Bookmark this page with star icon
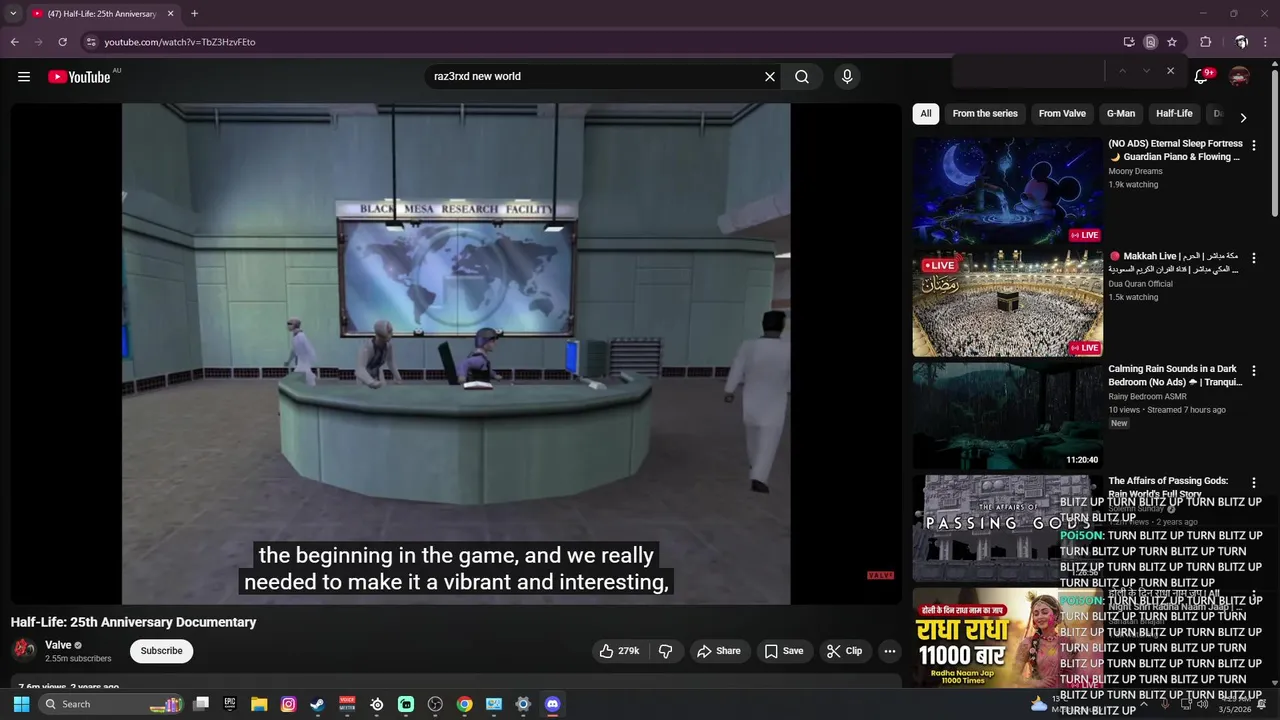This screenshot has height=720, width=1280. pyautogui.click(x=1172, y=42)
